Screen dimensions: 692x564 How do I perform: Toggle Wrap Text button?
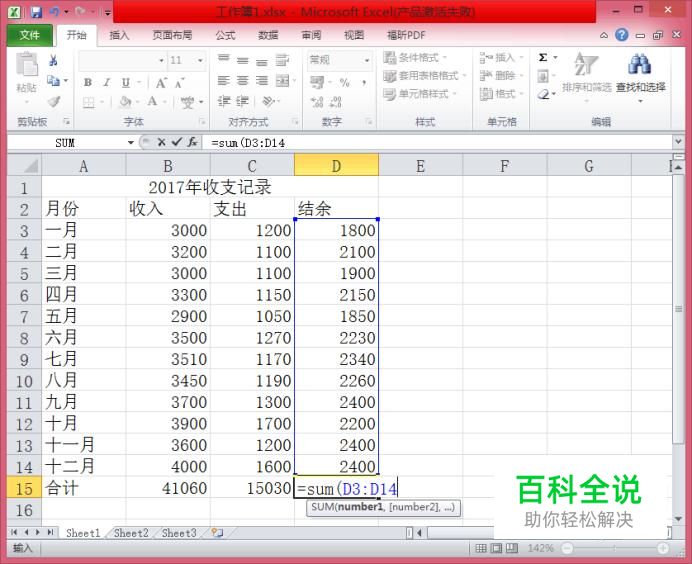point(282,60)
